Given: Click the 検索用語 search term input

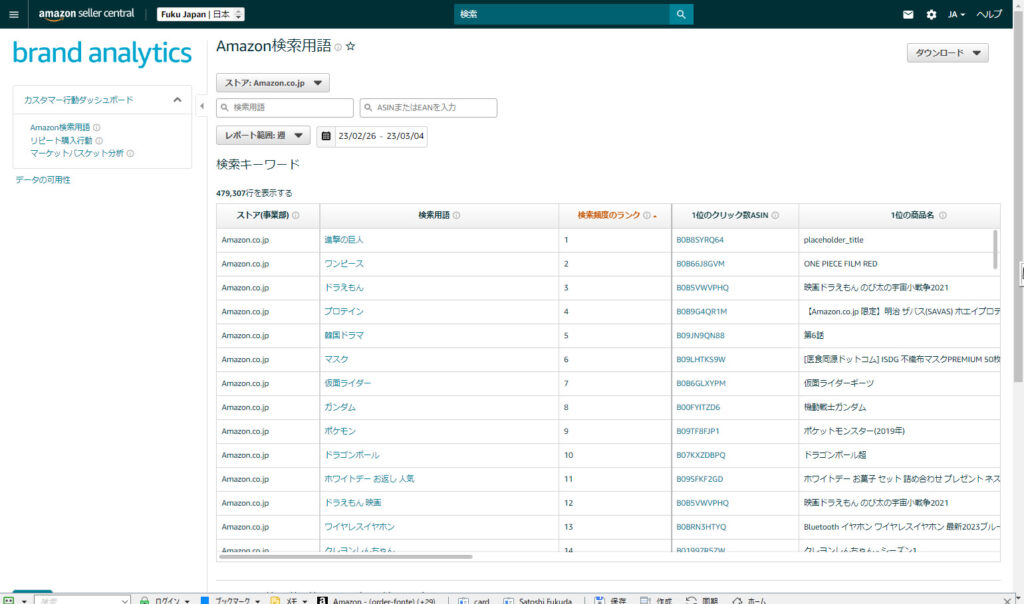Looking at the screenshot, I should tap(285, 108).
